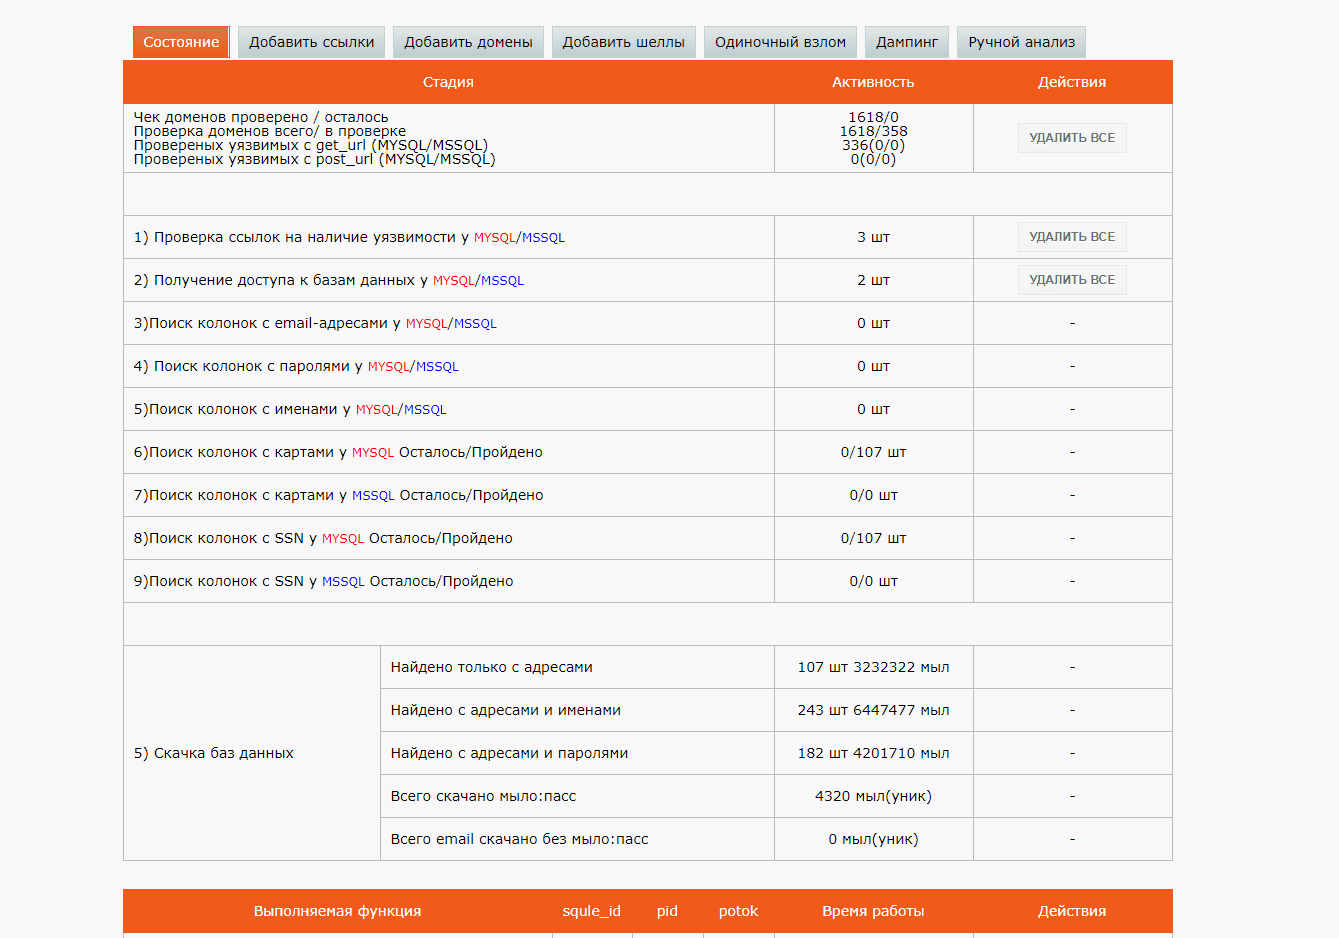Click the stage 9 SSN row label for MSSQL

[323, 581]
